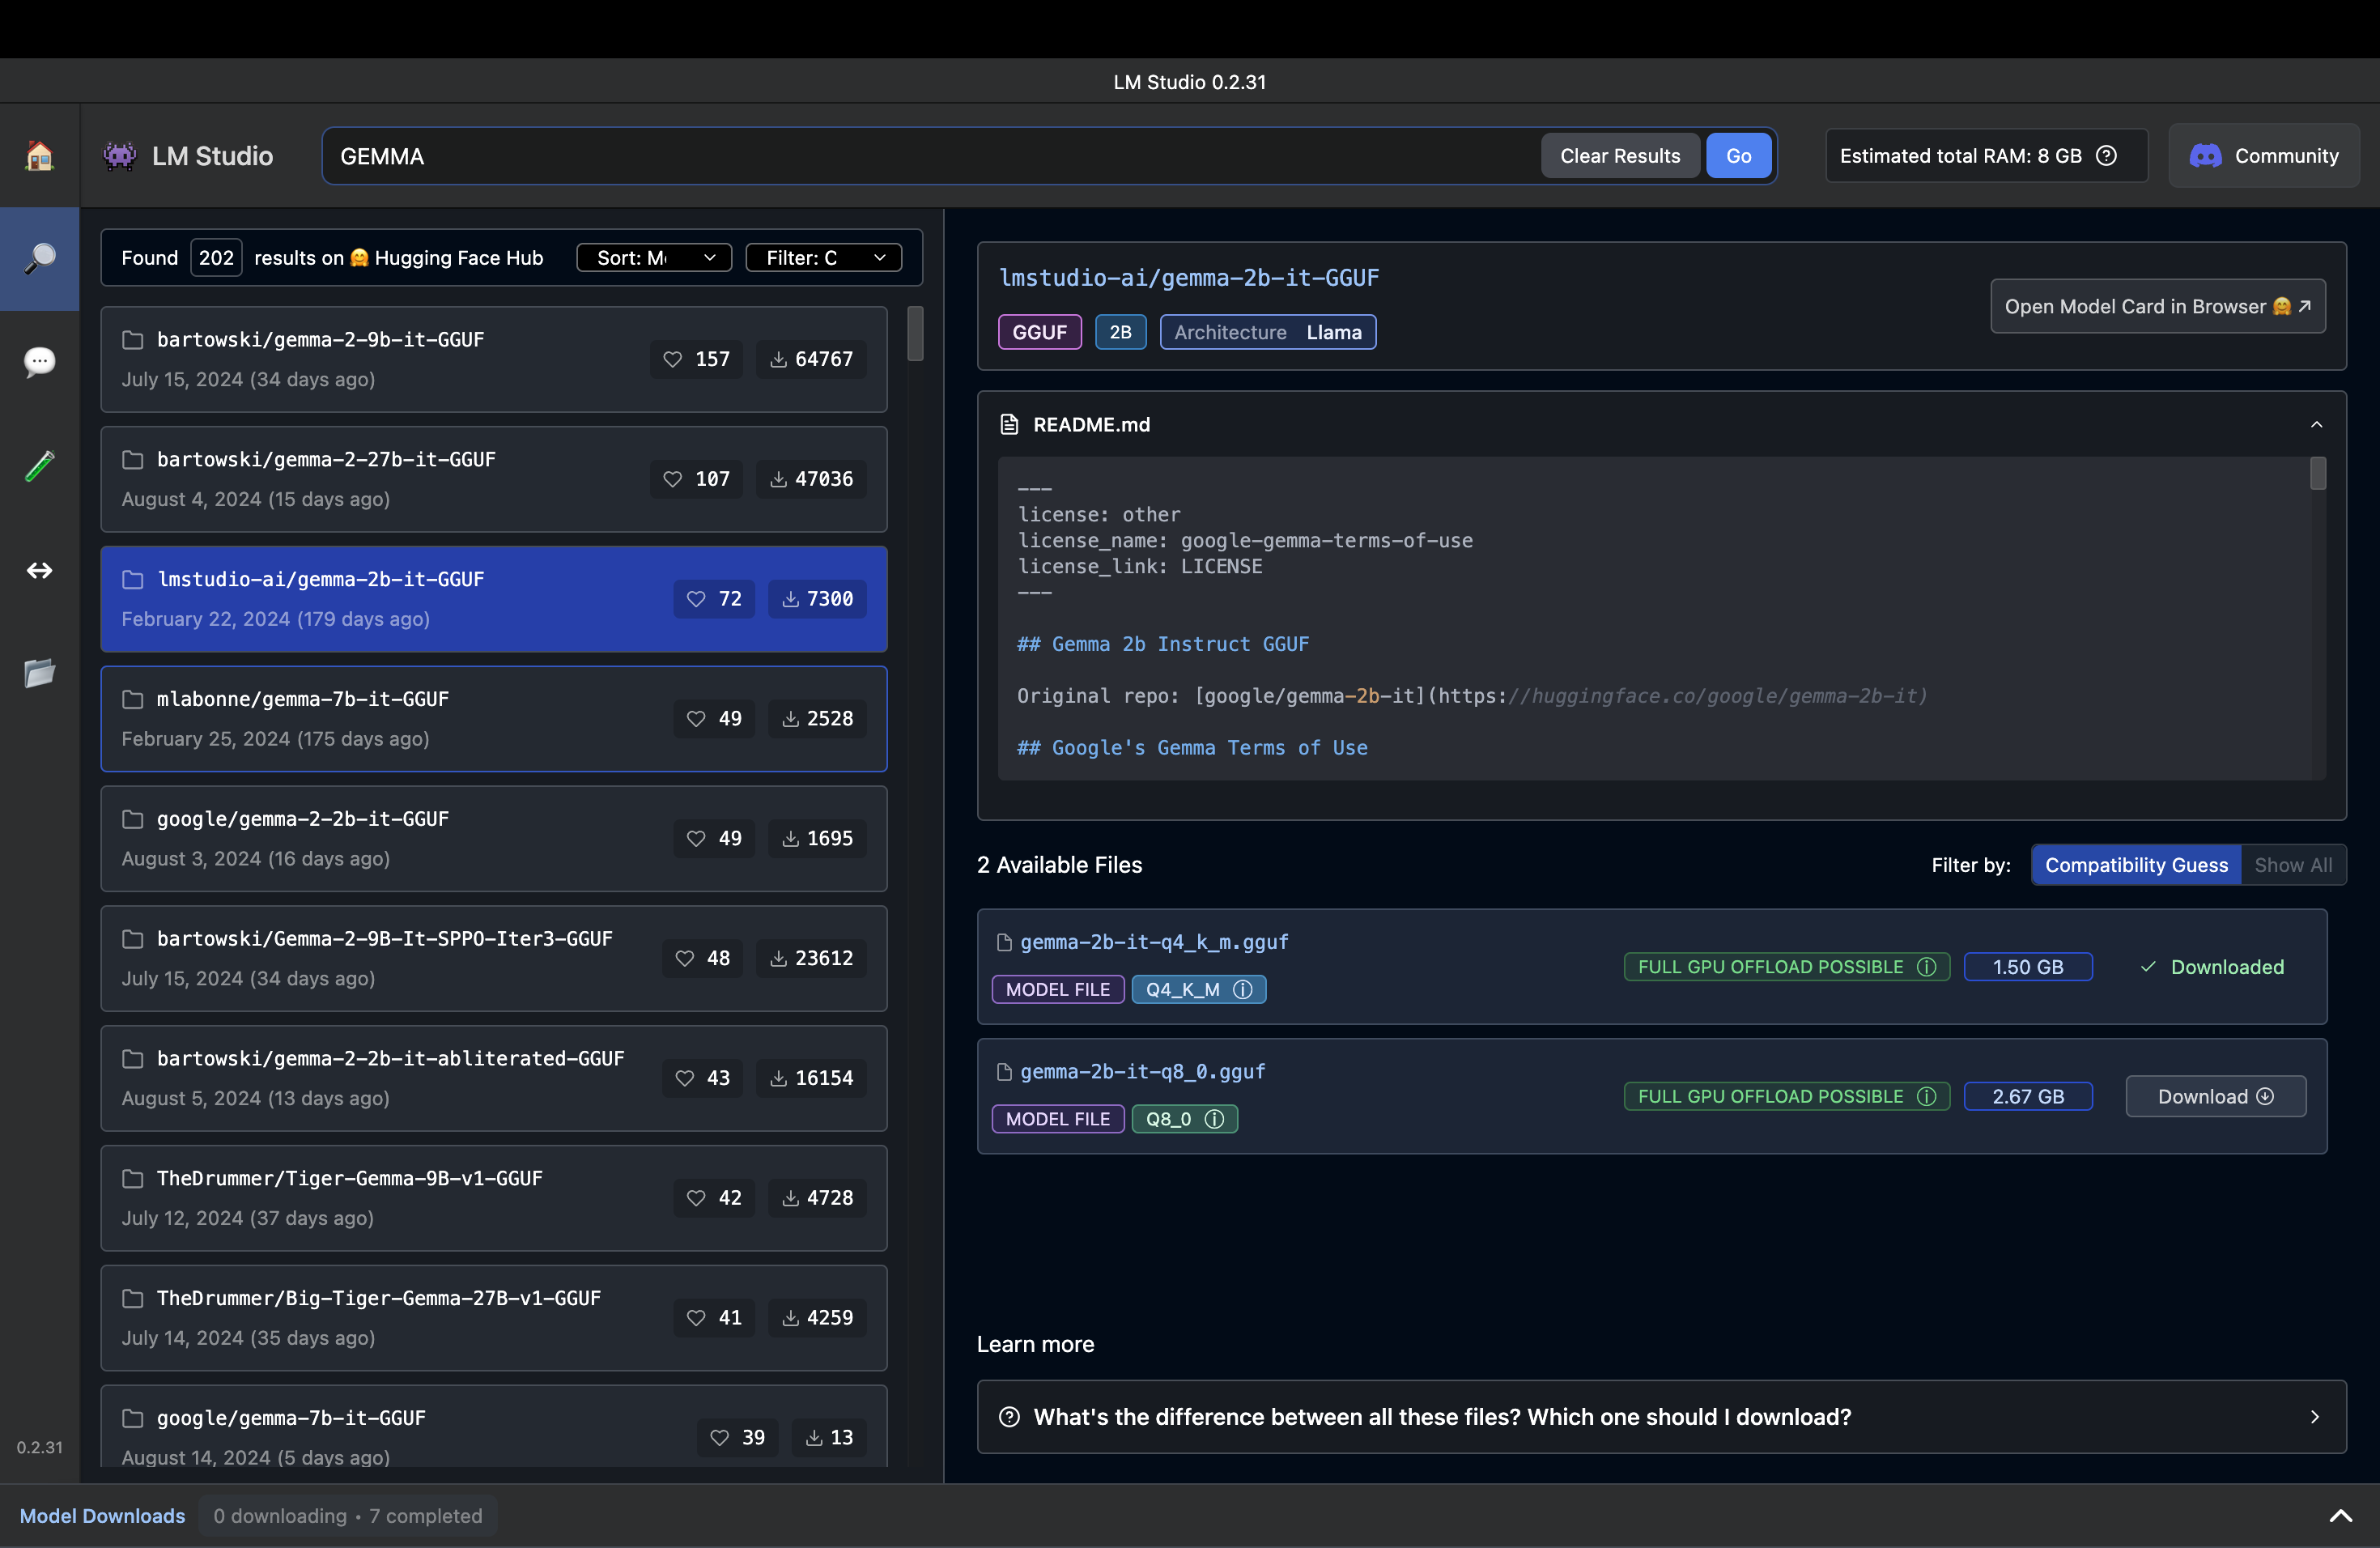This screenshot has height=1548, width=2380.
Task: Select bartowski/Gemma-2-9B-It-SPPO-Iter3-GGUF result
Action: (494, 958)
